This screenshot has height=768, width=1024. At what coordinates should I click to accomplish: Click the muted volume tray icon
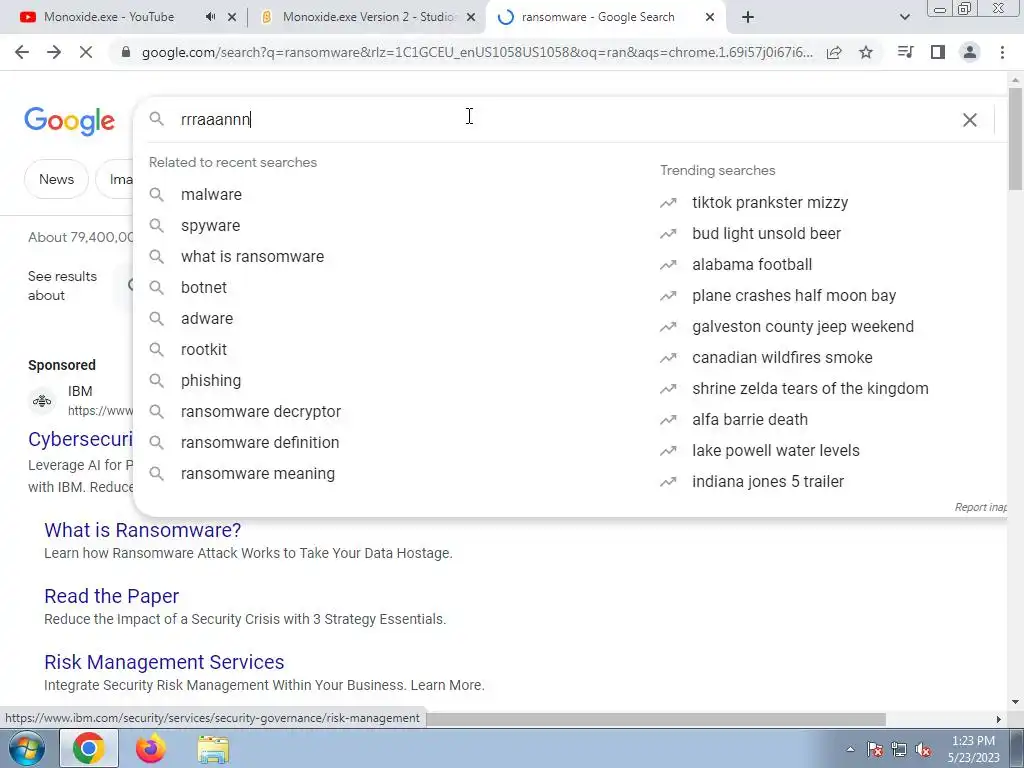[923, 750]
